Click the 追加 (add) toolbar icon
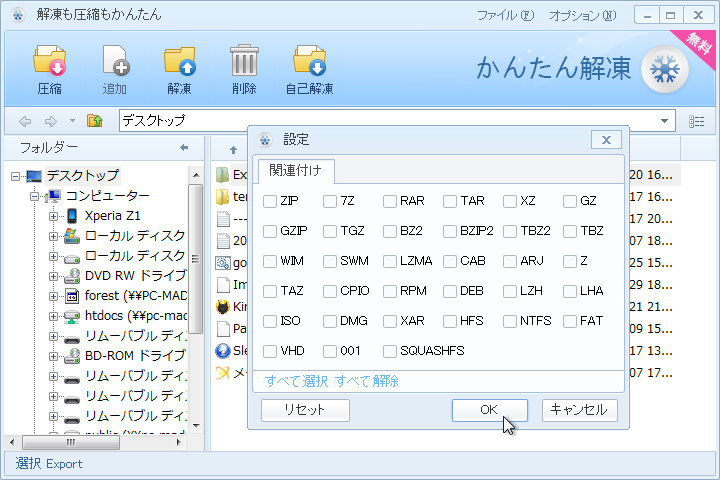Viewport: 720px width, 480px height. [x=115, y=60]
